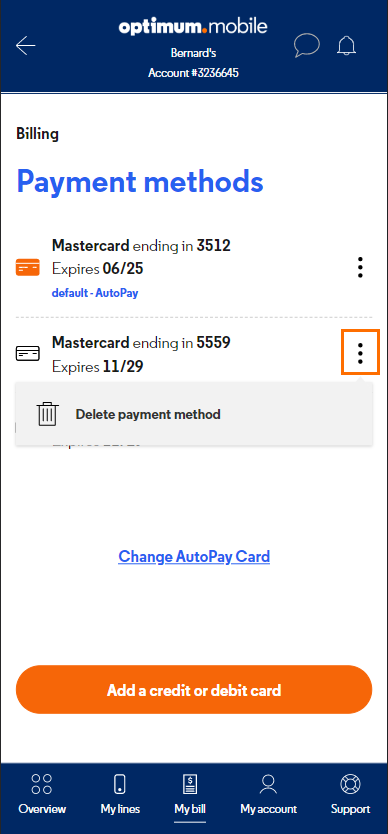The image size is (388, 834).
Task: Click the default - AutoPay label
Action: [95, 293]
